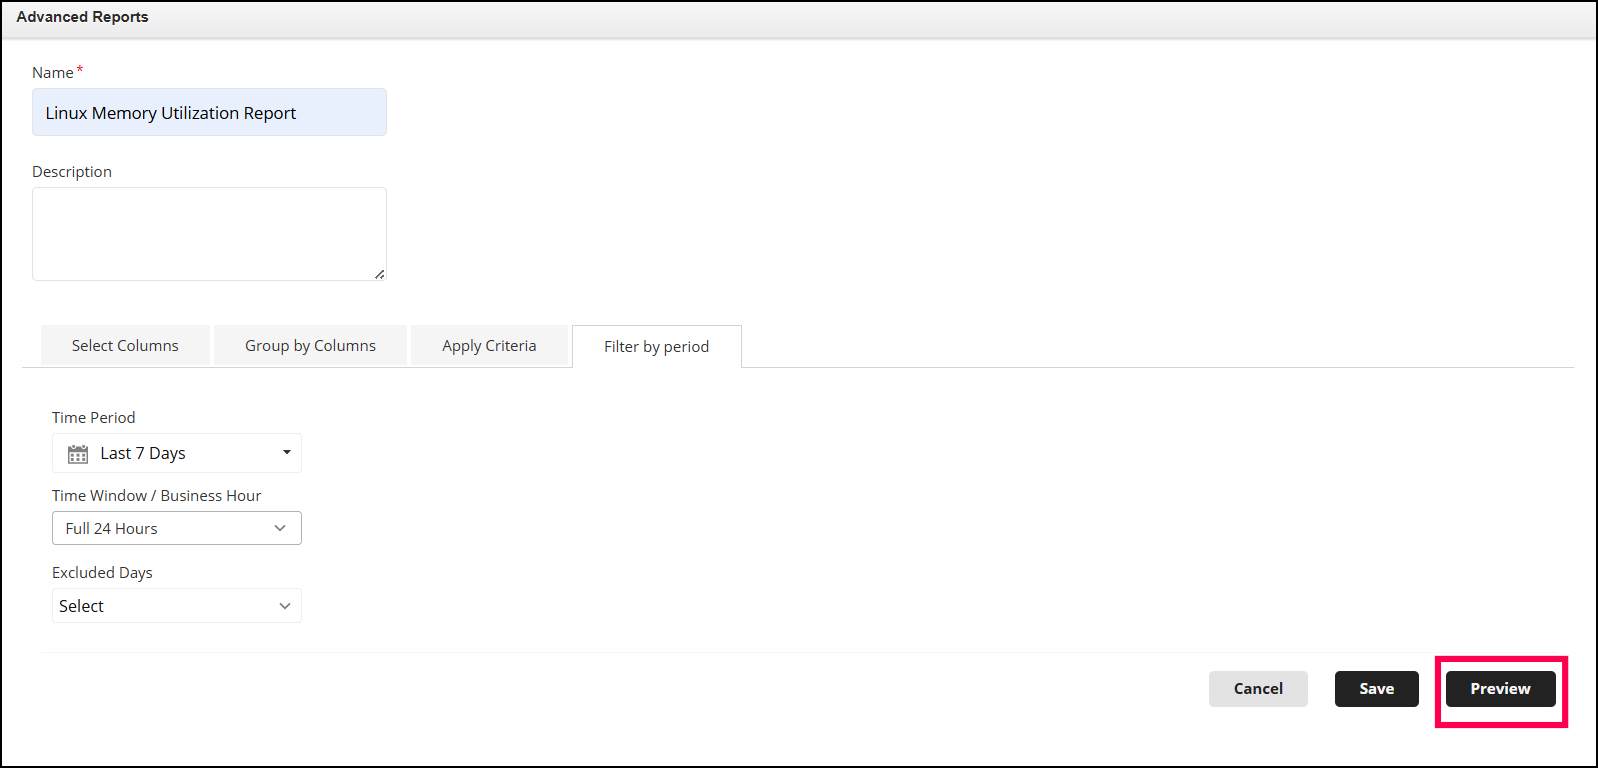
Task: Click the Excluded Days label
Action: (x=102, y=573)
